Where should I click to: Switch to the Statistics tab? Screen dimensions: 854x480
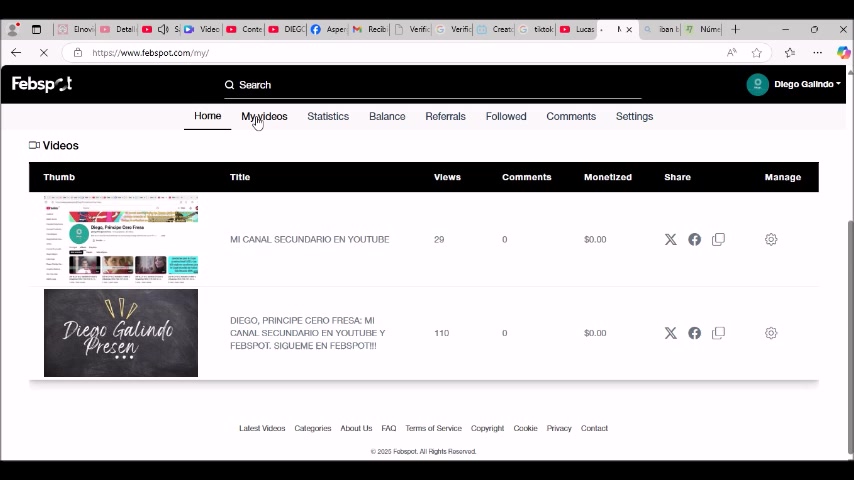[x=328, y=117]
